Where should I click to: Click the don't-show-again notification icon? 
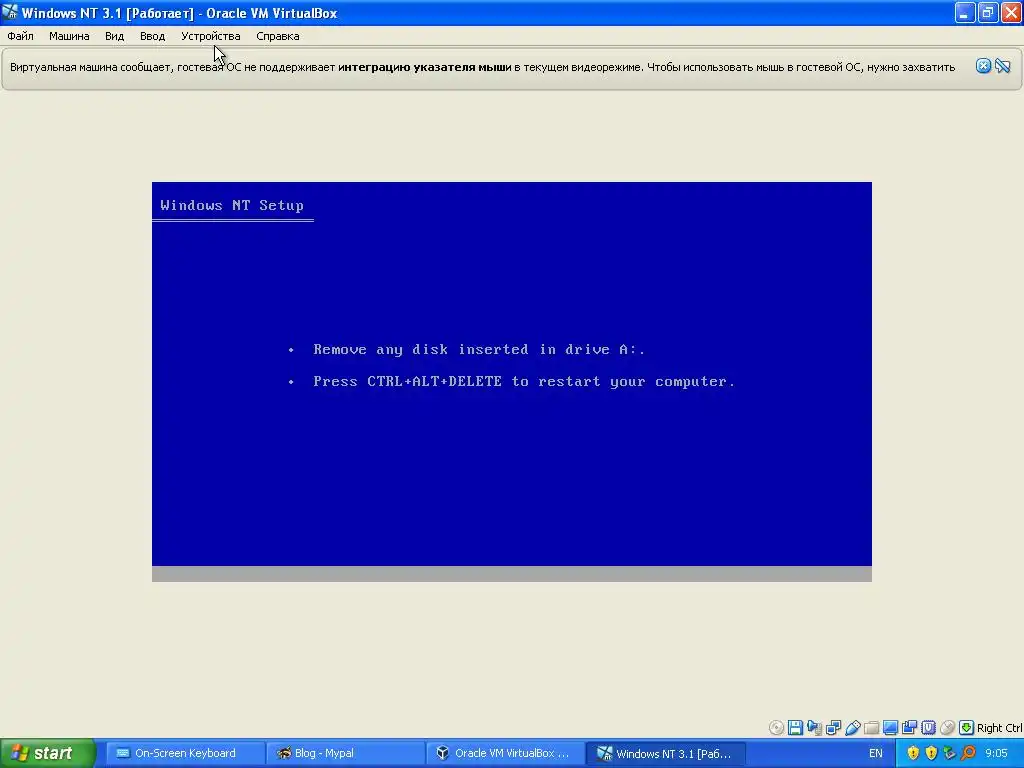pos(1002,66)
